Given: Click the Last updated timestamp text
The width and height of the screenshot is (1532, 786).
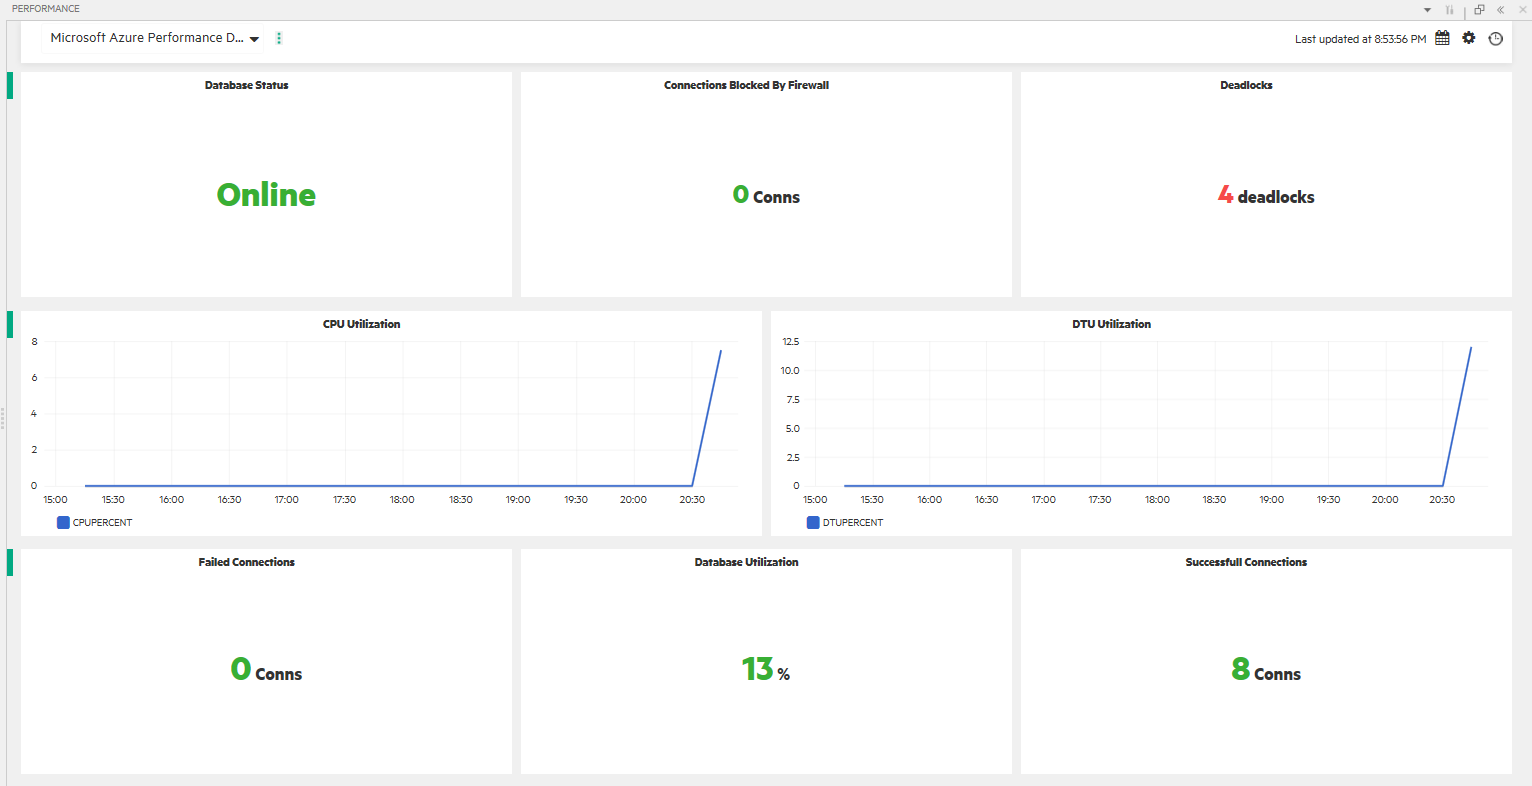Looking at the screenshot, I should 1360,38.
